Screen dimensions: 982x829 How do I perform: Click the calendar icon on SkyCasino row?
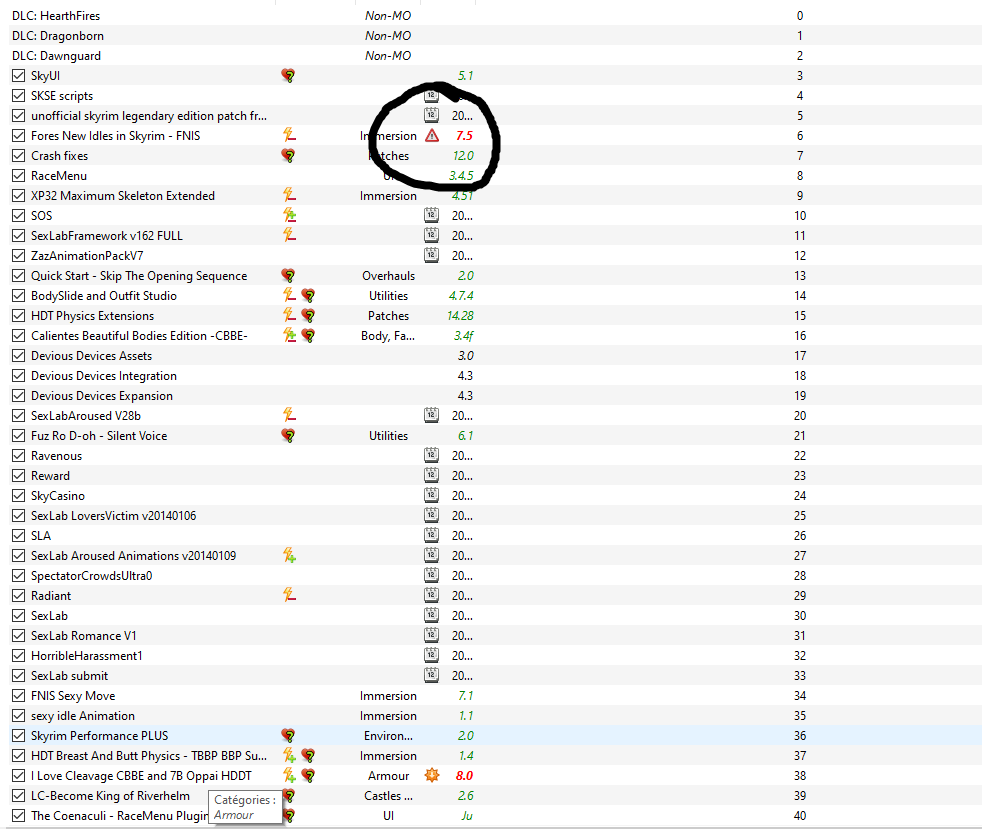pyautogui.click(x=432, y=495)
